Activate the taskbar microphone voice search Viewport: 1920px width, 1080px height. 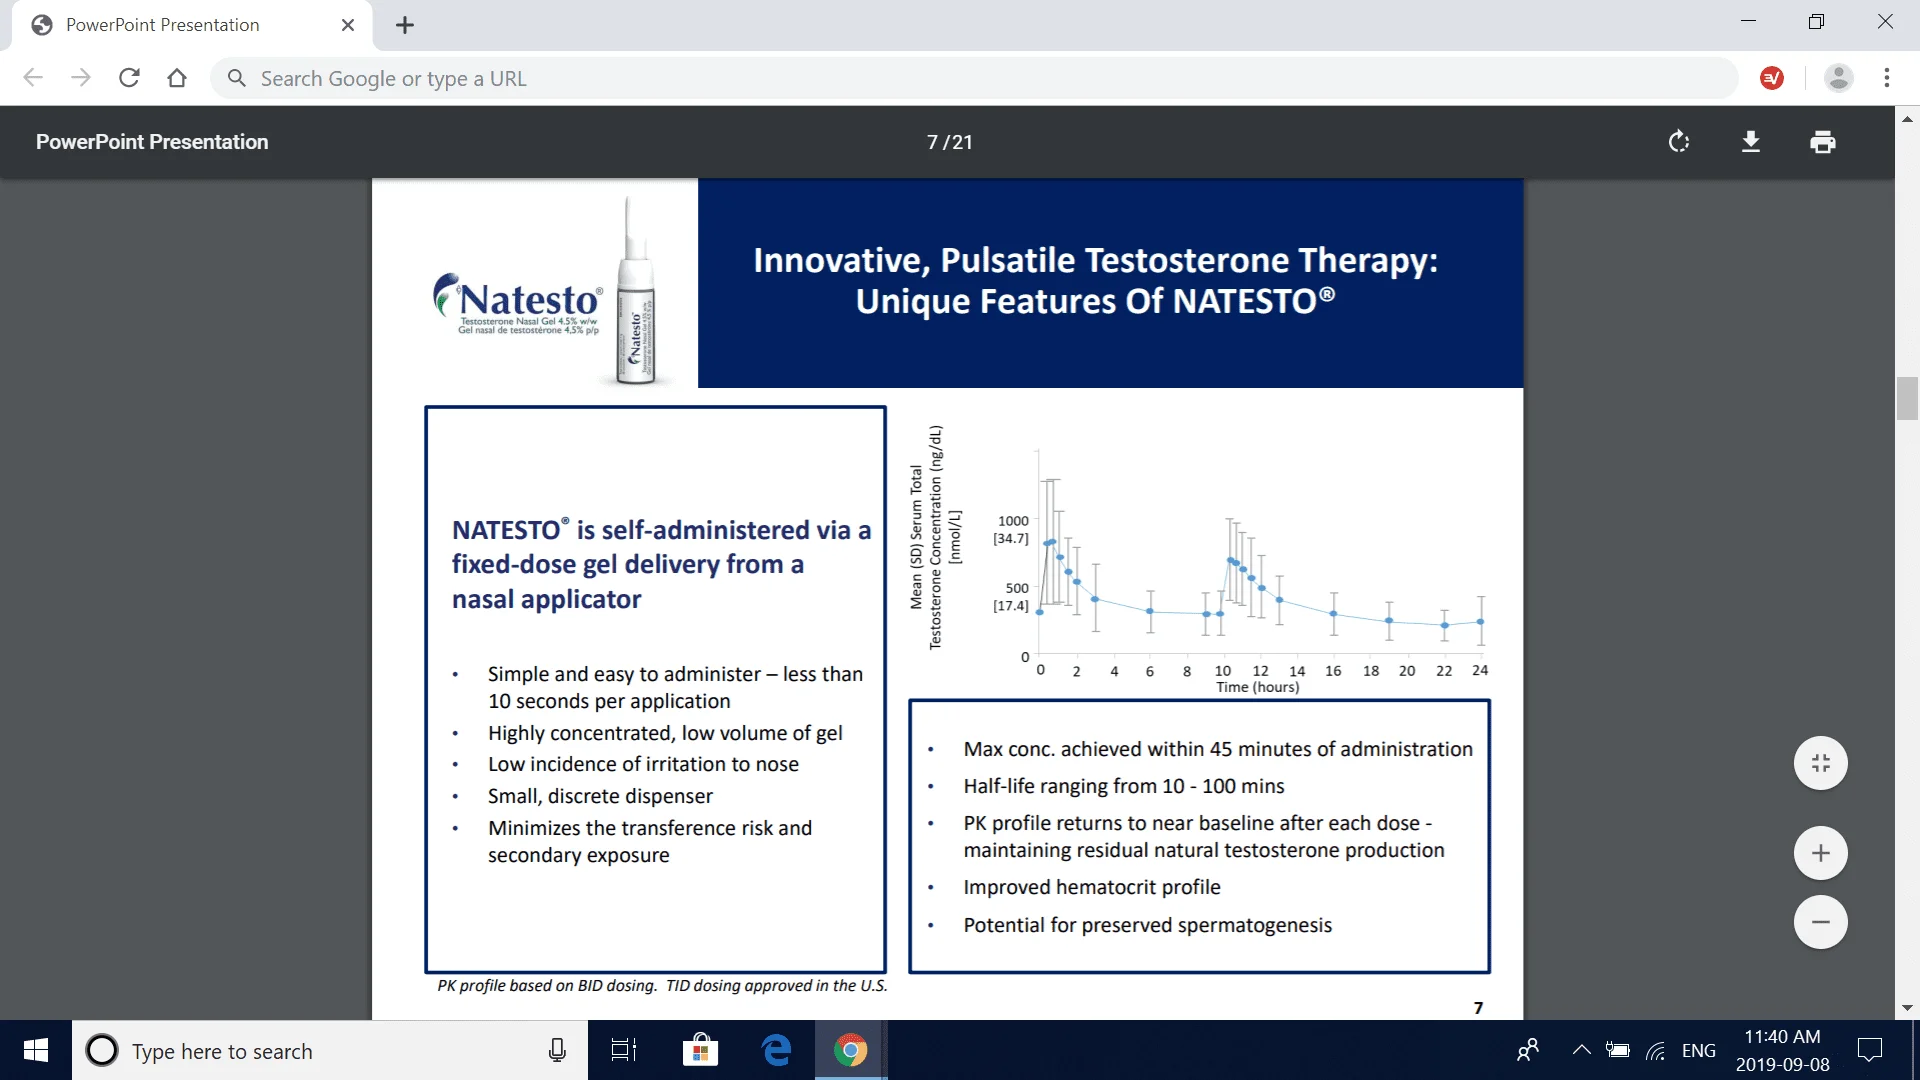pyautogui.click(x=558, y=1050)
